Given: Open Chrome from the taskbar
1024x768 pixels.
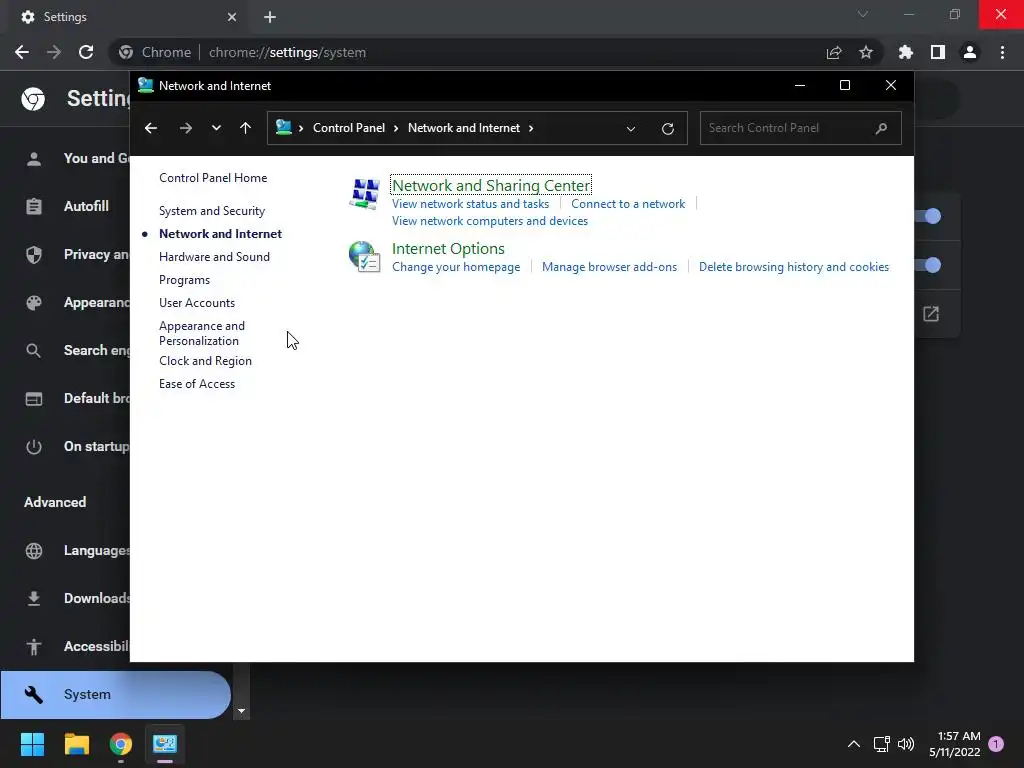Looking at the screenshot, I should 121,744.
